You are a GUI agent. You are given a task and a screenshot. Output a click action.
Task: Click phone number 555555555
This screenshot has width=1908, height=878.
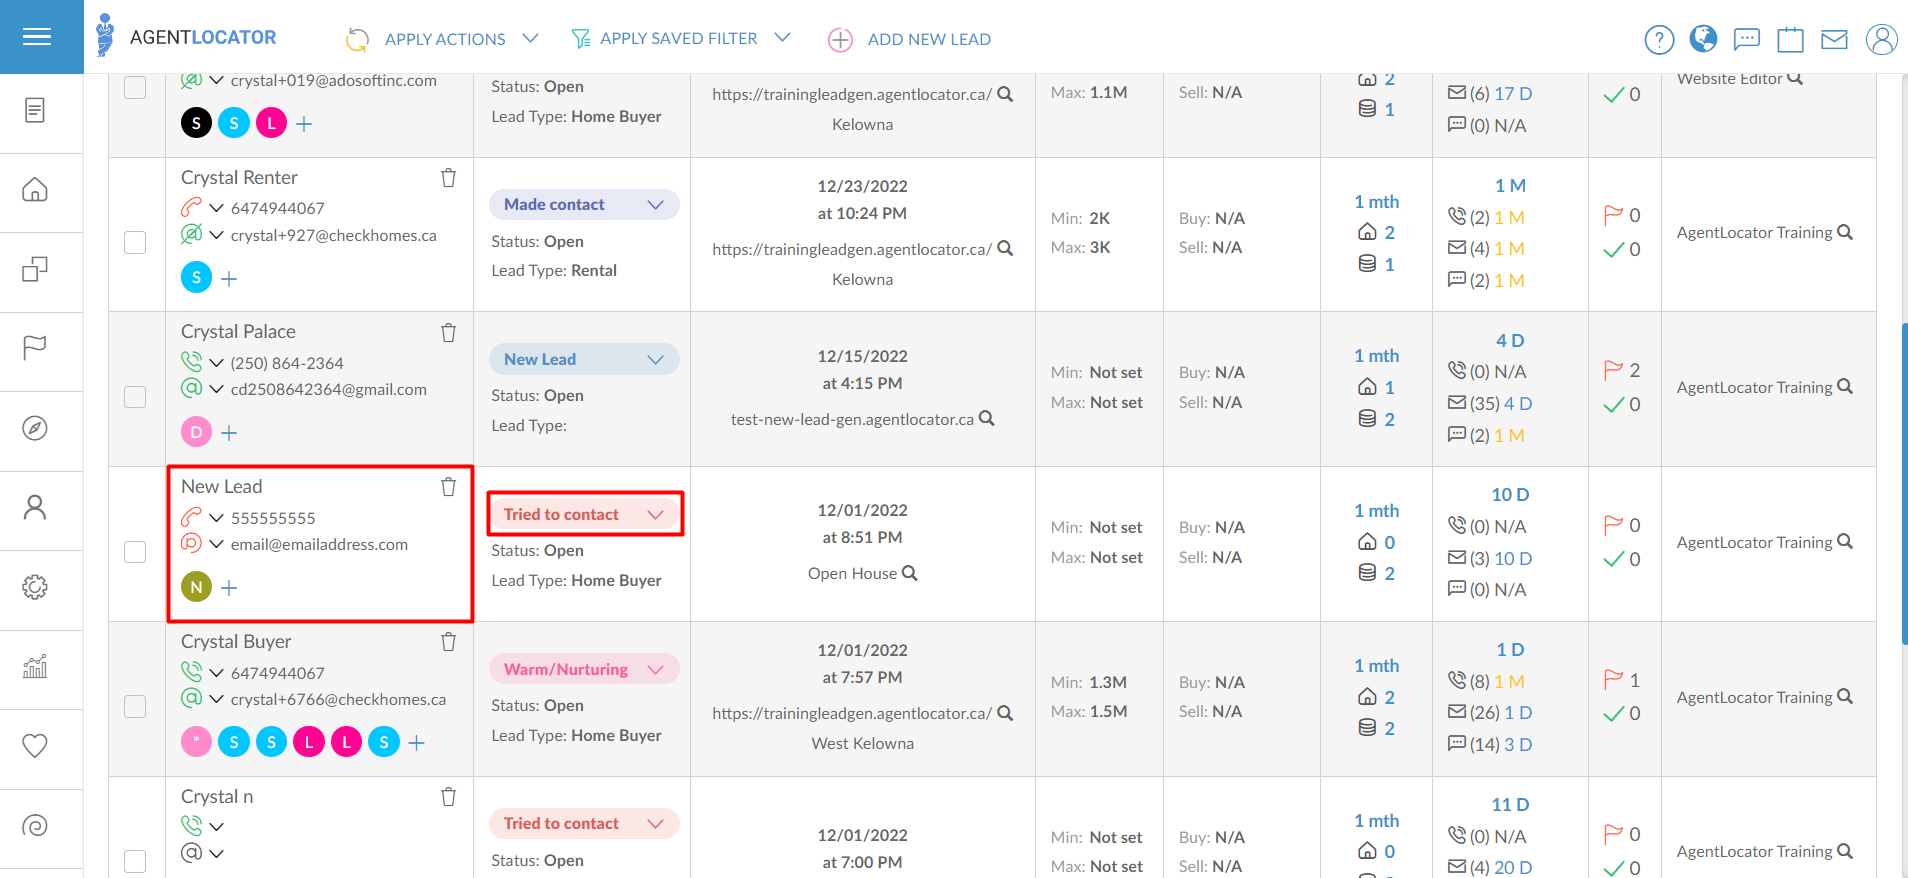click(x=273, y=518)
